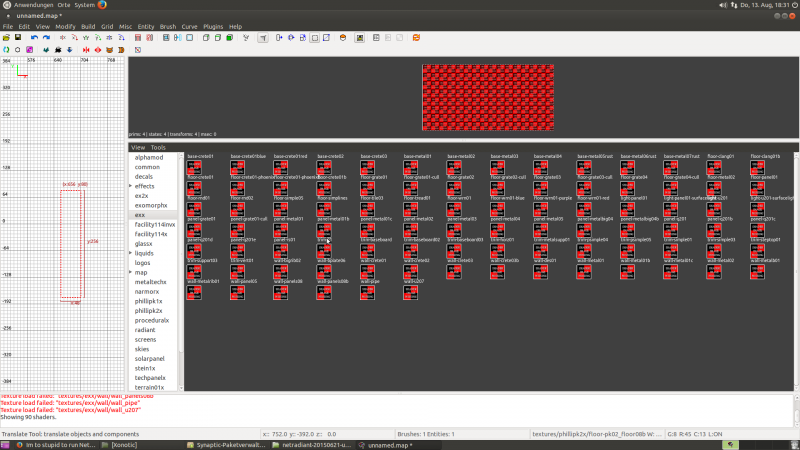Select the phillipk2x texture set
Viewport: 800px width, 450px height.
pyautogui.click(x=149, y=310)
